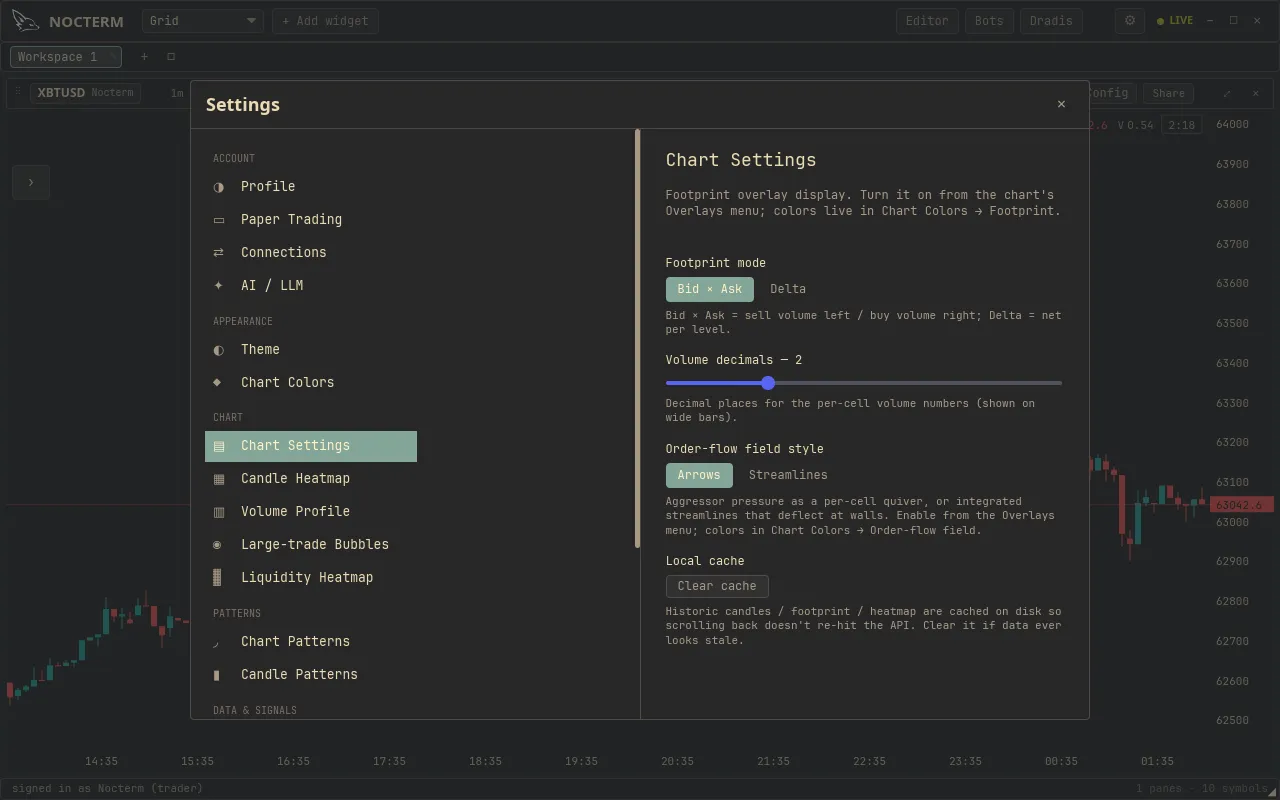Click the square icon next to workspace plus
The image size is (1280, 800).
pos(171,57)
